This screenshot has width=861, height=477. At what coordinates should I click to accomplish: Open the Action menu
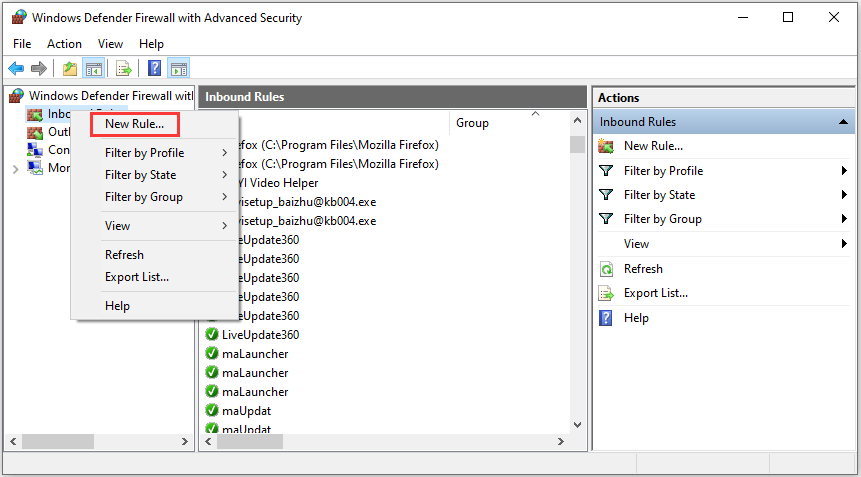point(64,44)
